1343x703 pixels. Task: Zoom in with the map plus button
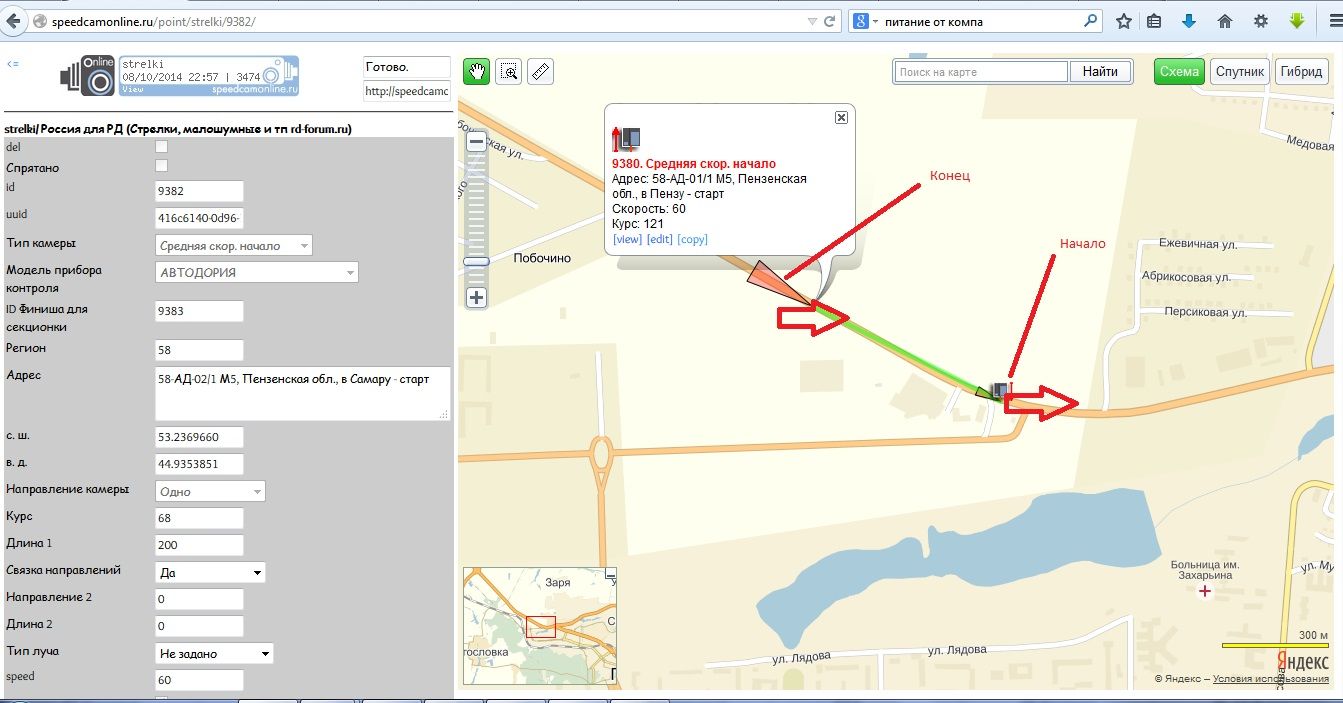pos(476,297)
